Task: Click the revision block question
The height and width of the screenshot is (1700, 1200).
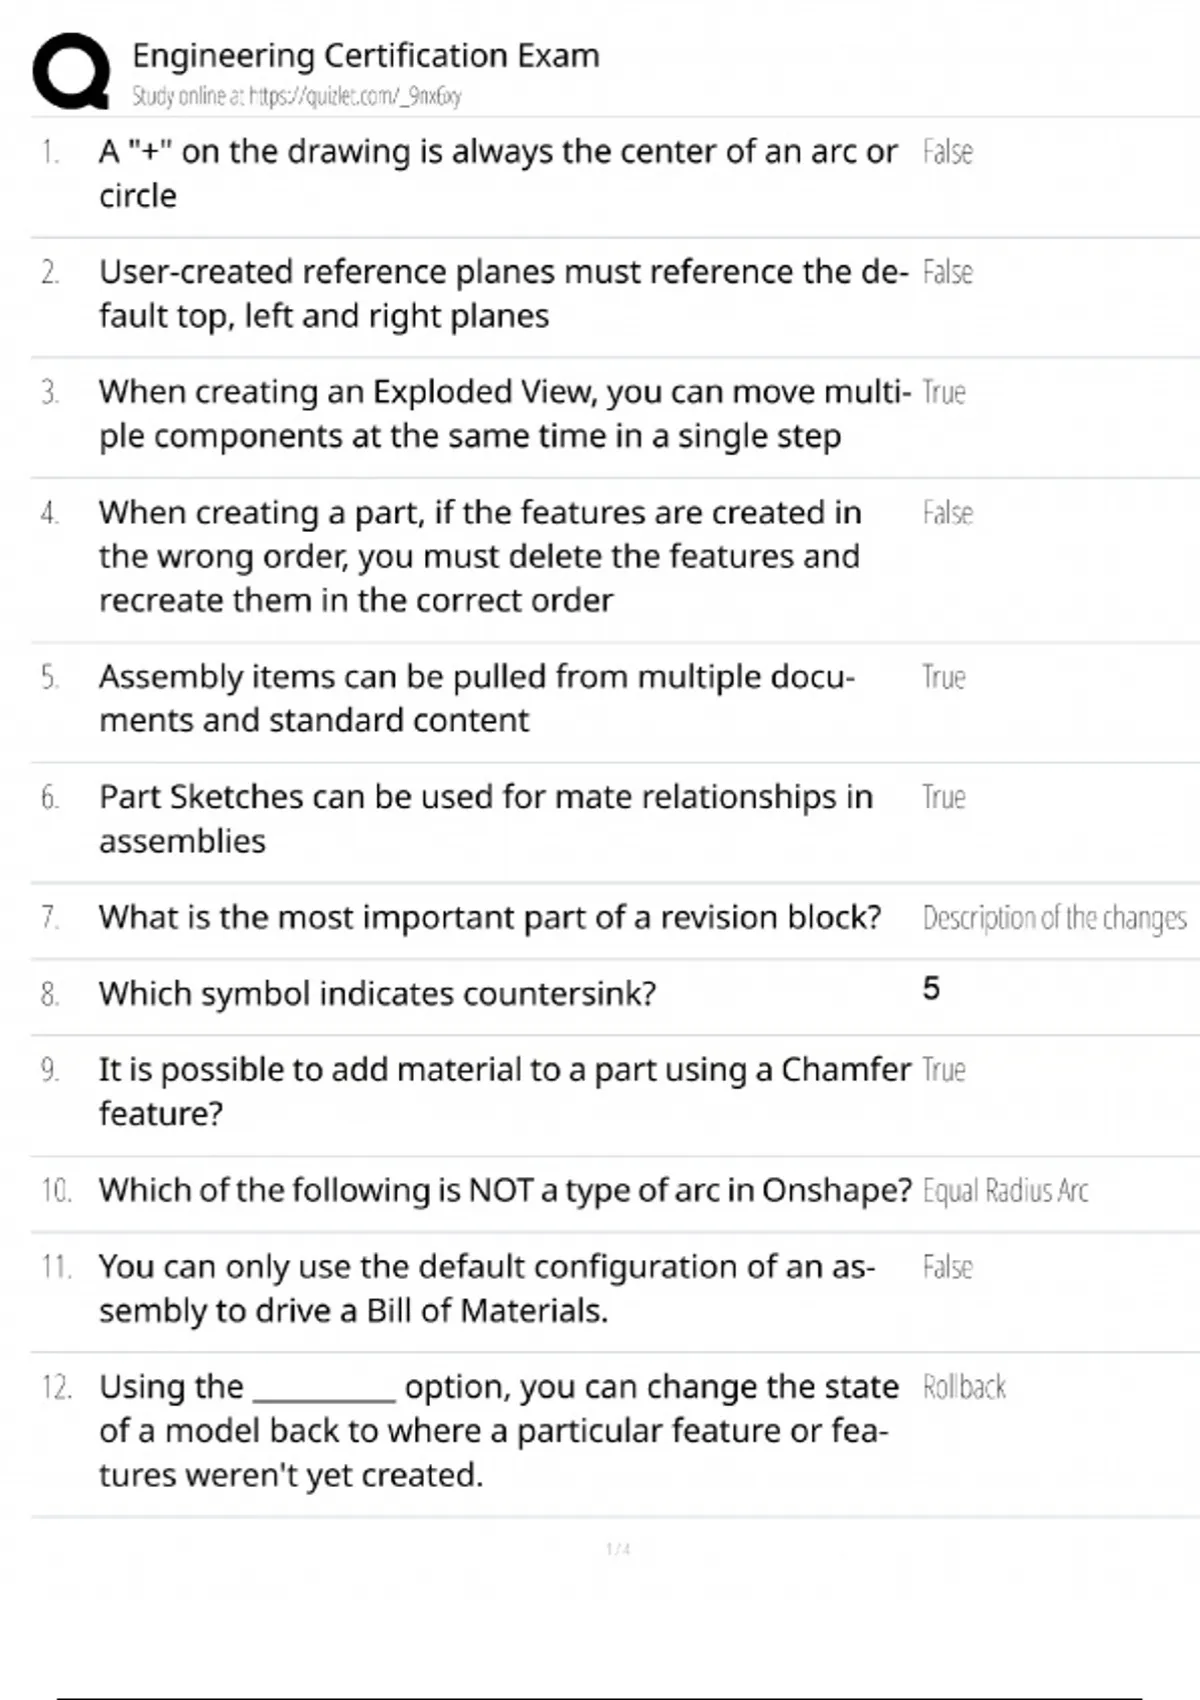Action: click(x=489, y=917)
